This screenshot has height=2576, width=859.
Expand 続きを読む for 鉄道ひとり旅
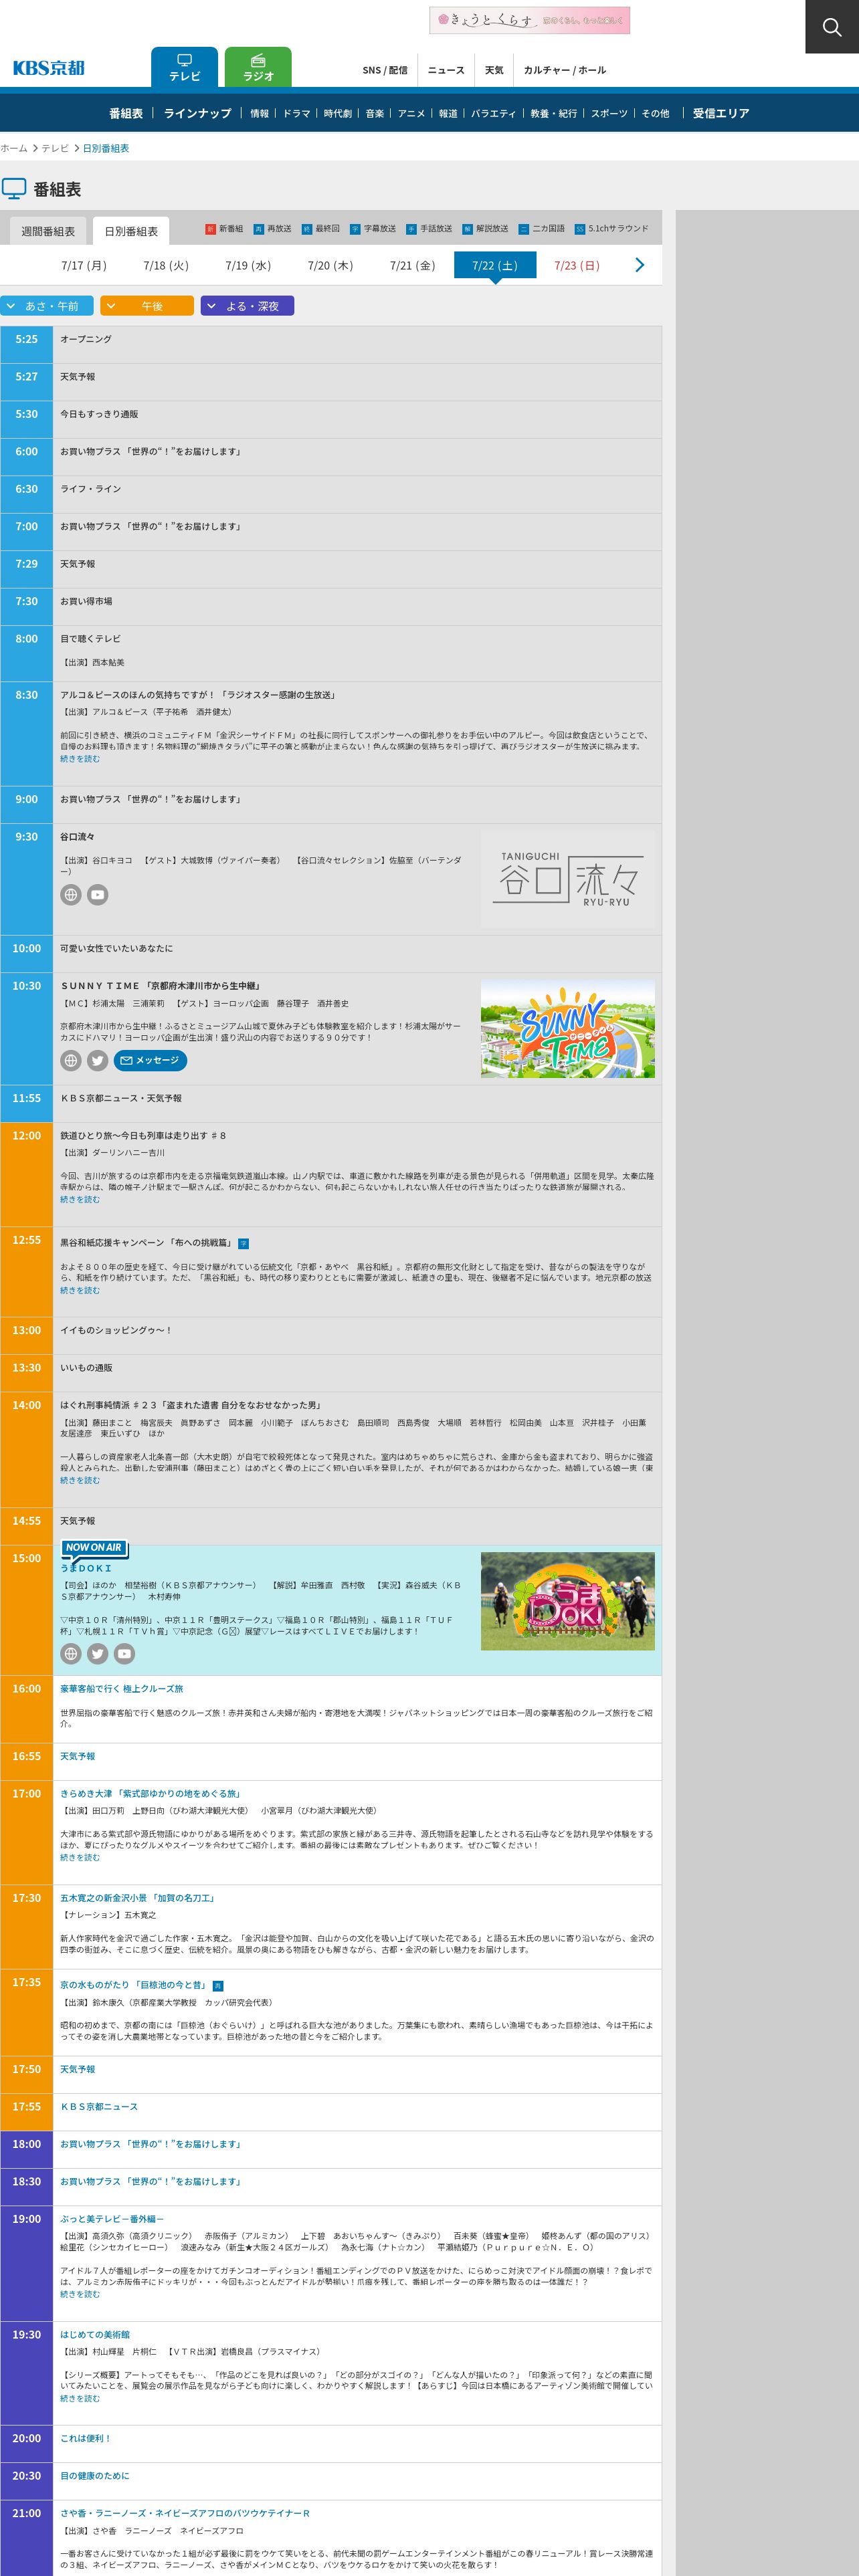point(80,1199)
